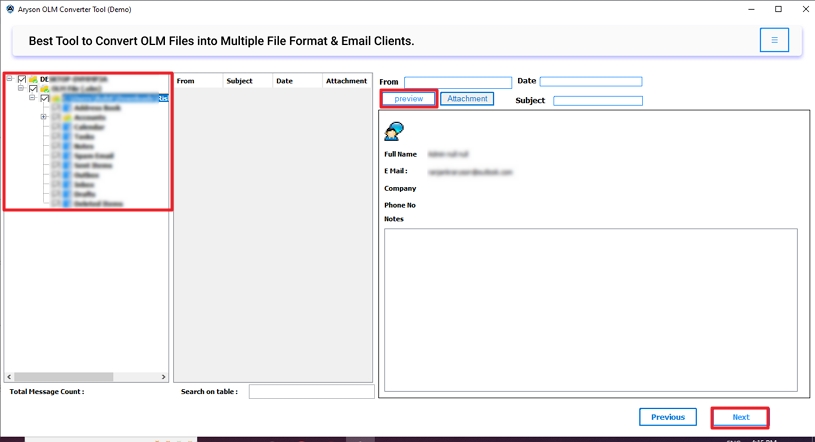The height and width of the screenshot is (442, 815).
Task: Collapse the highlighted third-level tree node
Action: pos(32,98)
